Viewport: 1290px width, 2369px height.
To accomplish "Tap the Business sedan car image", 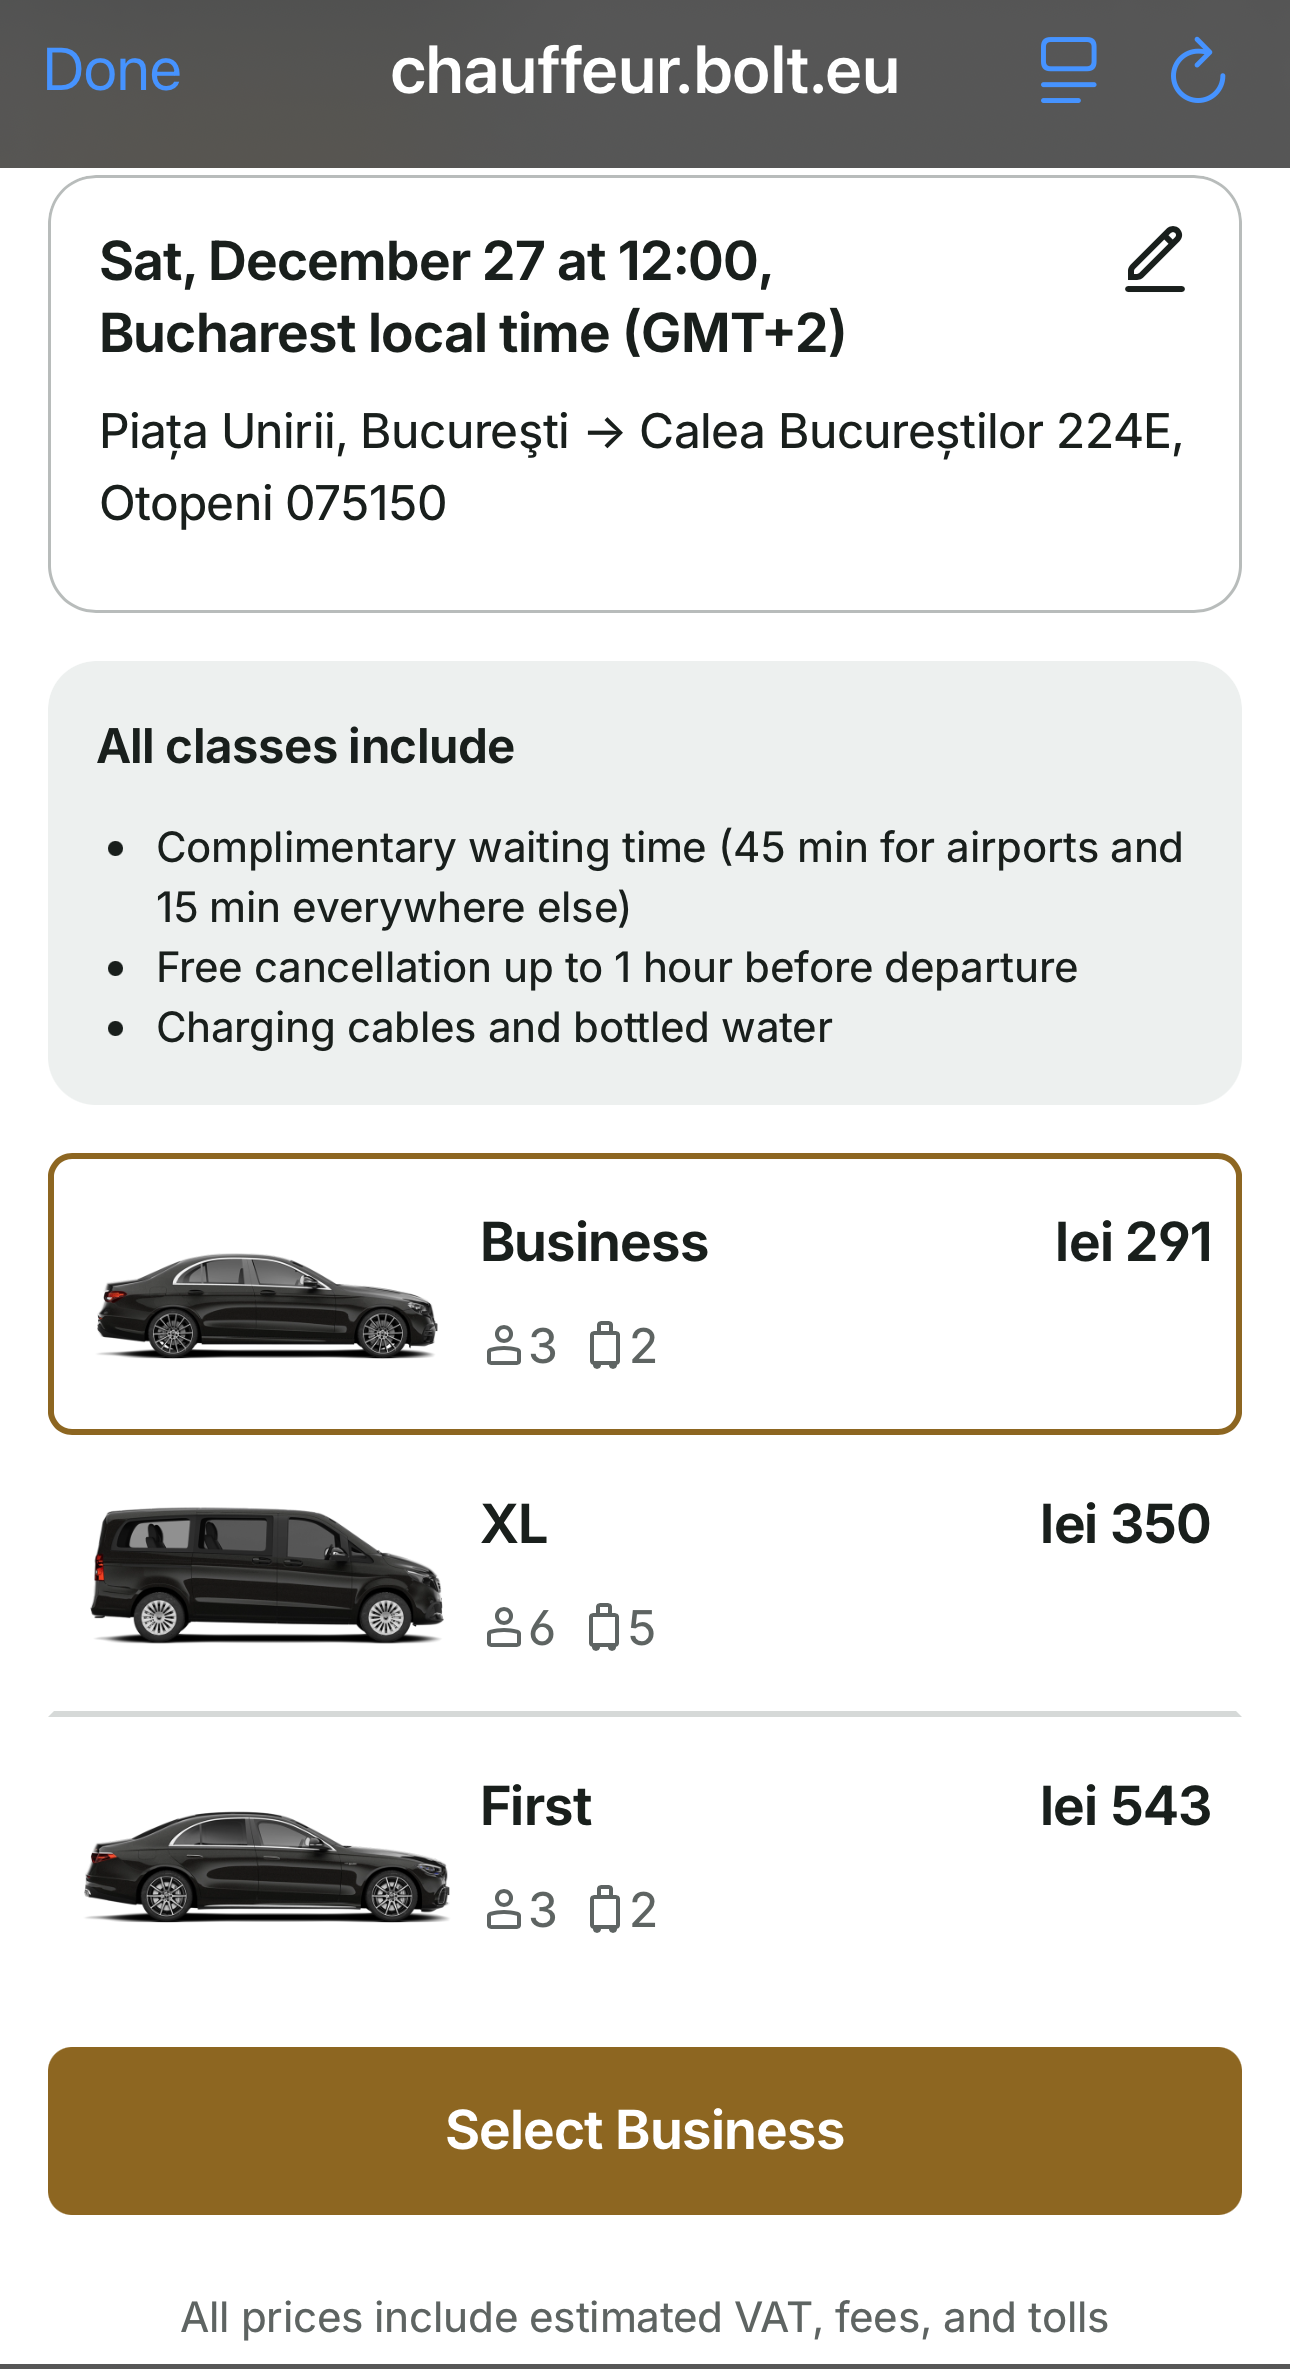I will (x=267, y=1305).
